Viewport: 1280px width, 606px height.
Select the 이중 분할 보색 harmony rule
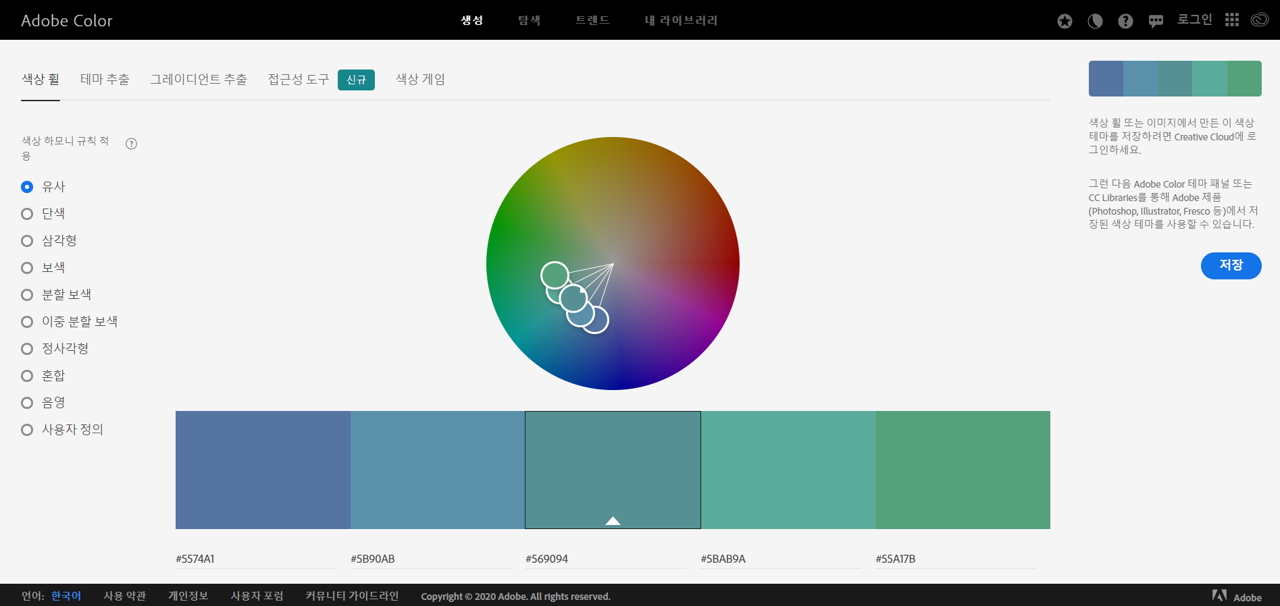coord(70,322)
